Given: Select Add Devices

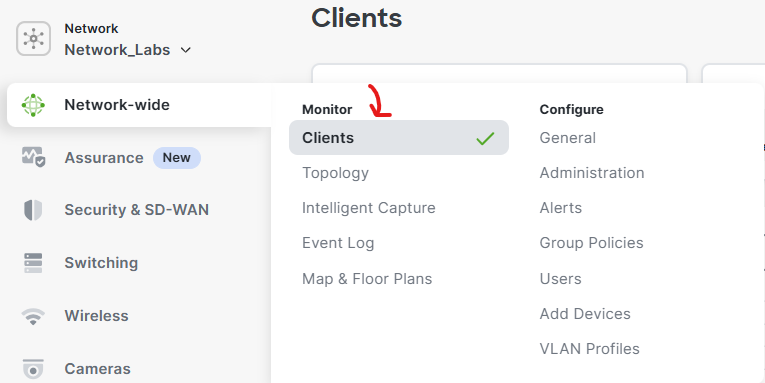Looking at the screenshot, I should click(x=585, y=314).
